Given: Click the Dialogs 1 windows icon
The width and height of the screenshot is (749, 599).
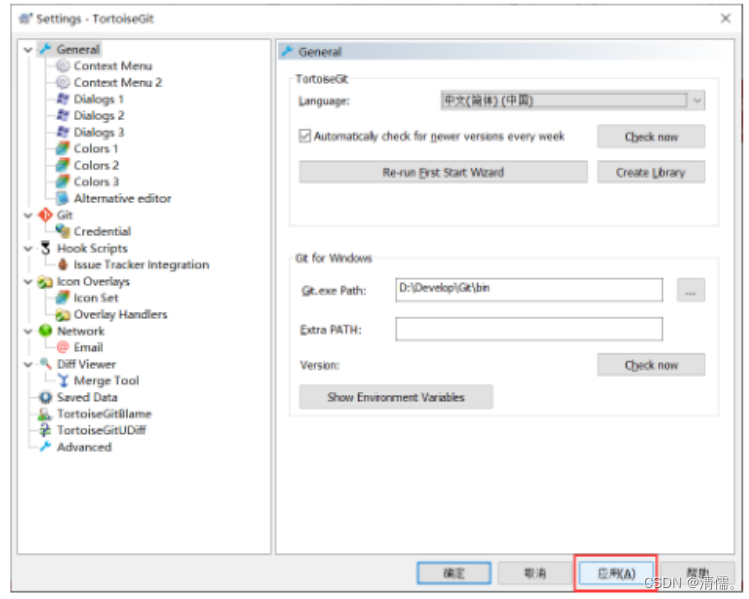Looking at the screenshot, I should pyautogui.click(x=63, y=99).
